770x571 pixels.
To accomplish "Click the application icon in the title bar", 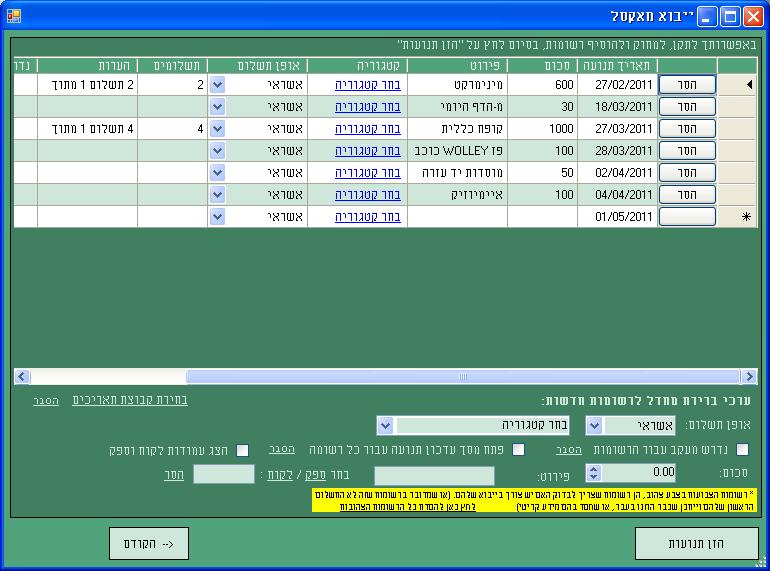I will (14, 16).
